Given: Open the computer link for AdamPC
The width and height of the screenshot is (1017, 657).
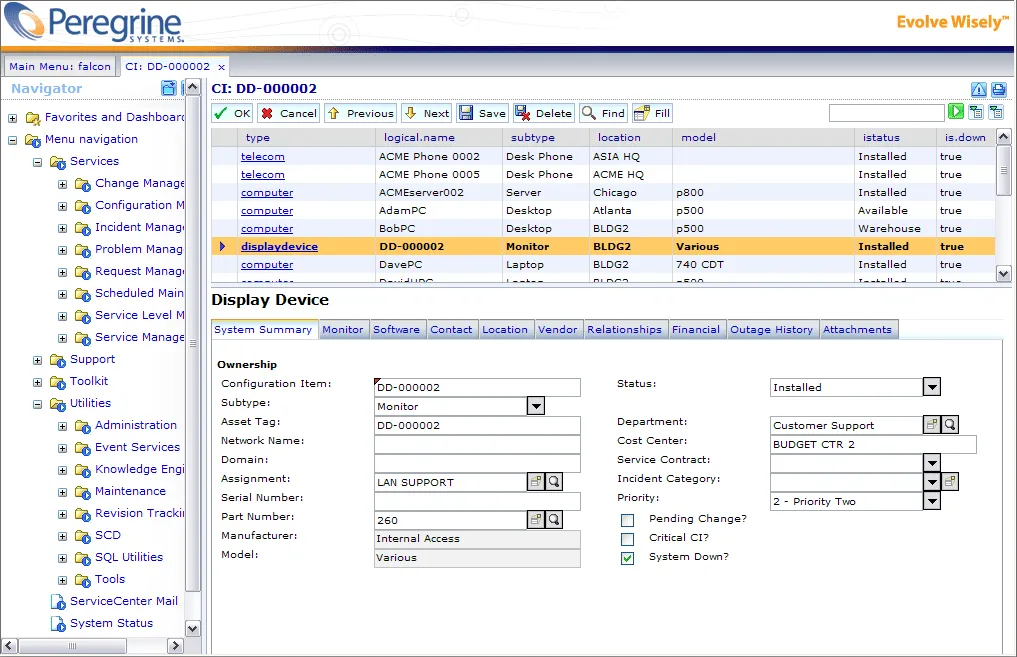Looking at the screenshot, I should pos(267,211).
